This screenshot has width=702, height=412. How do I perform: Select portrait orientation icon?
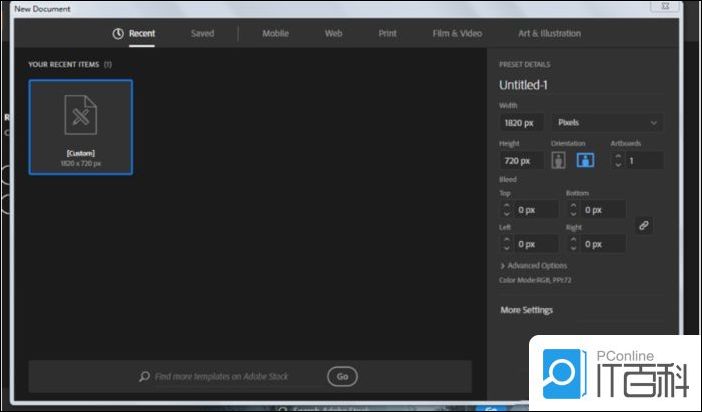point(558,160)
